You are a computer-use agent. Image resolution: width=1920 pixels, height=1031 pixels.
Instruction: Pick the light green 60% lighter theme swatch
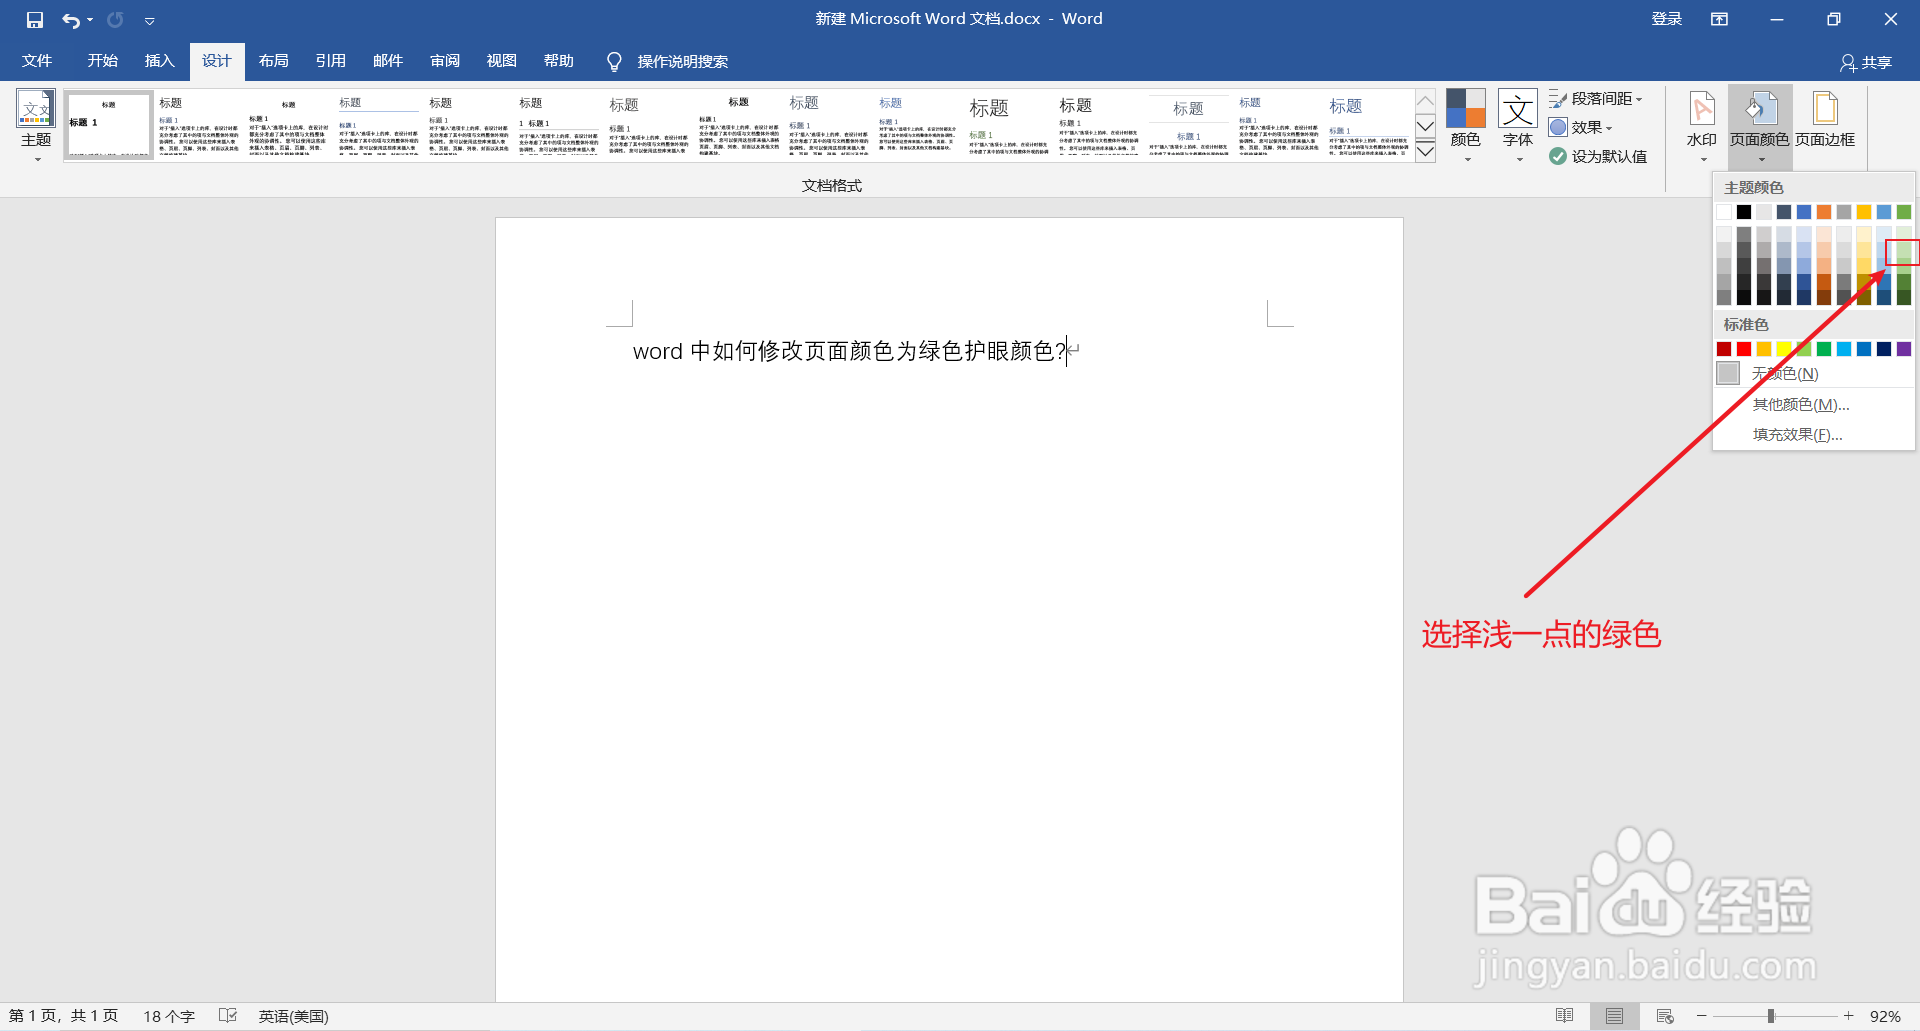coord(1904,251)
